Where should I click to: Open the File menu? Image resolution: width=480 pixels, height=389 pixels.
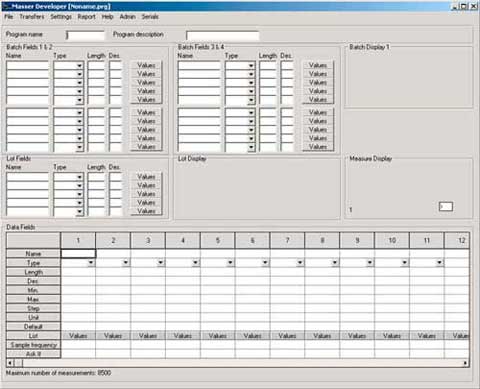point(9,17)
